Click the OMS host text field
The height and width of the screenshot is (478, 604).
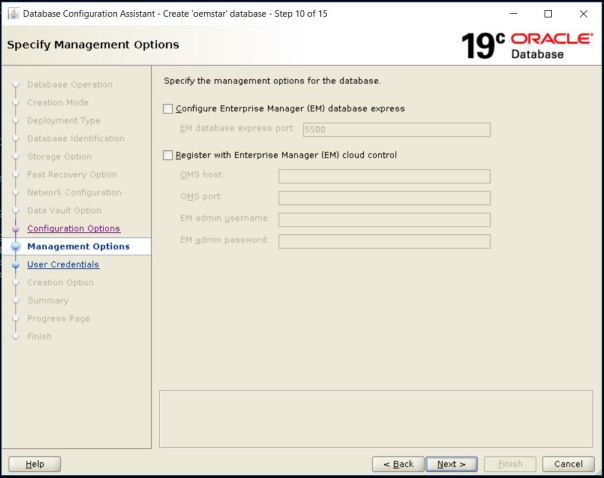pyautogui.click(x=384, y=176)
